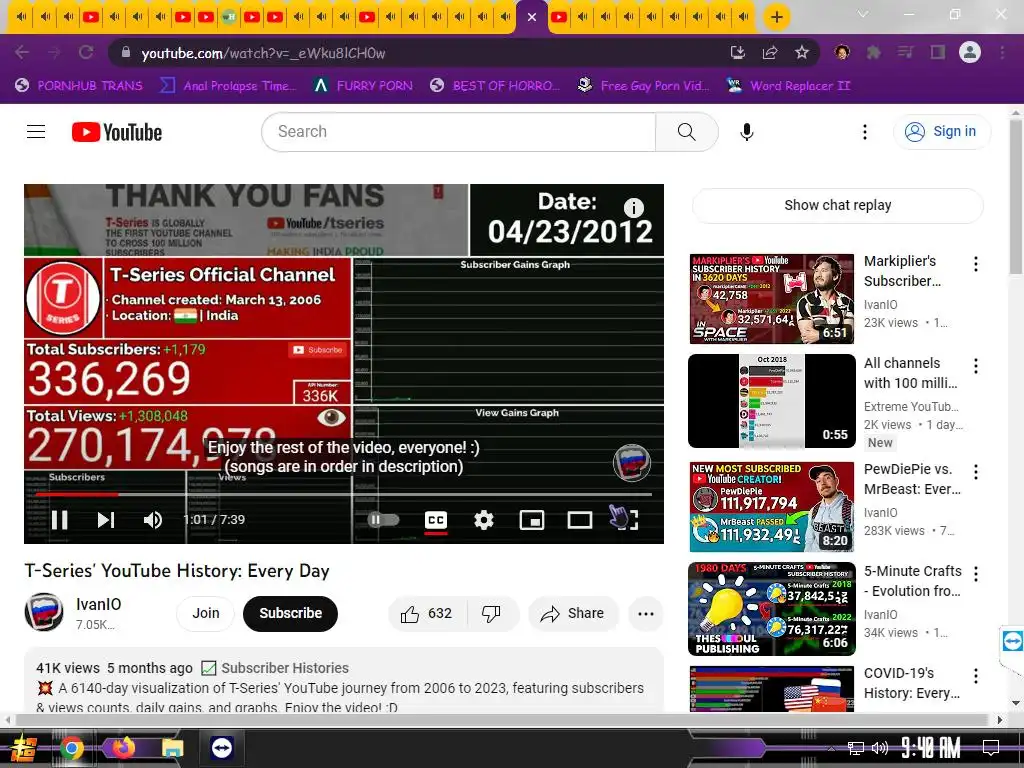Viewport: 1024px width, 768px height.
Task: Open the Windows Start button
Action: [x=23, y=748]
